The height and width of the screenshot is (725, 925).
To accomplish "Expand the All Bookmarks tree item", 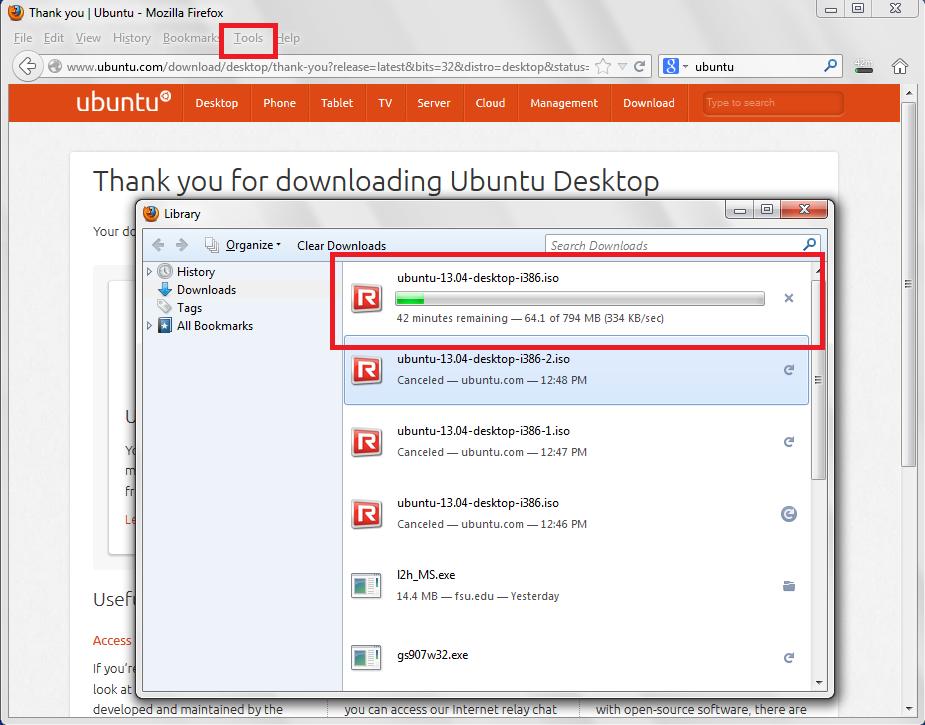I will (150, 326).
